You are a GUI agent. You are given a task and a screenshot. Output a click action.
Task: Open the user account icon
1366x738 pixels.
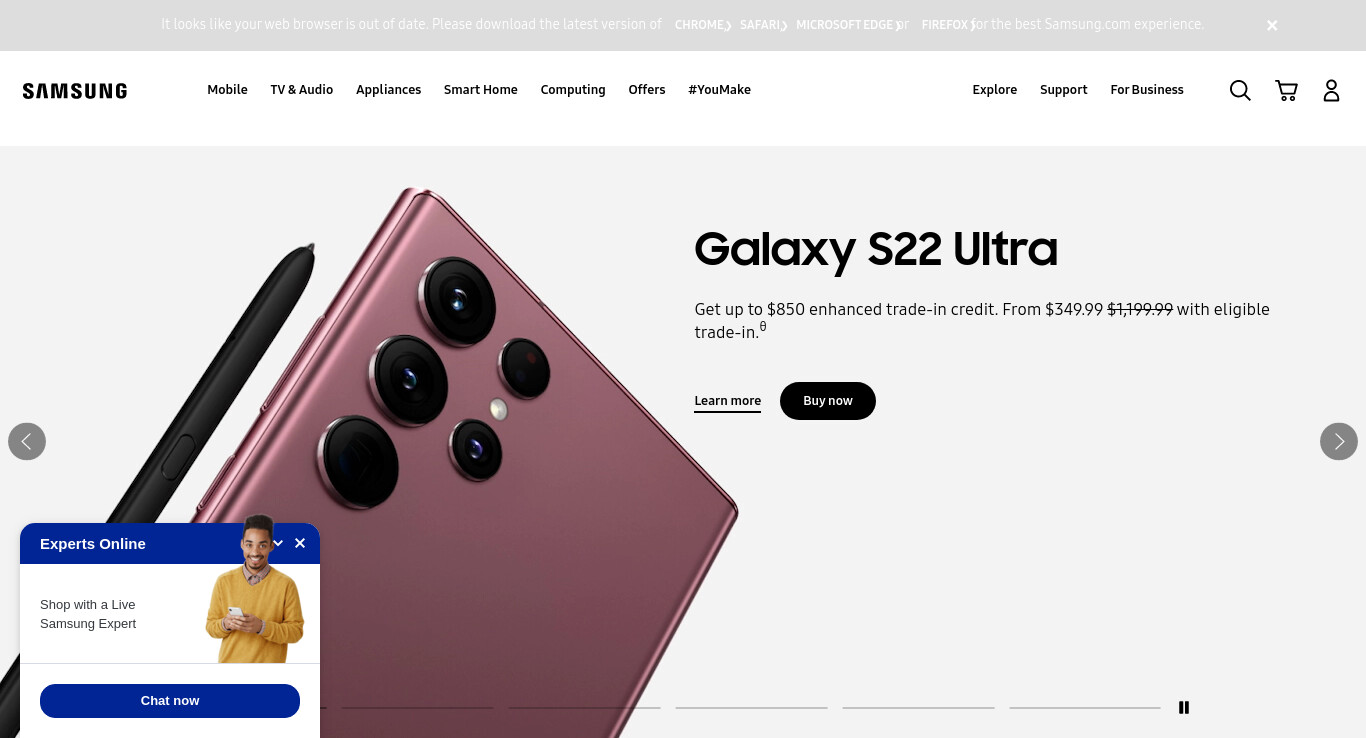click(x=1331, y=90)
